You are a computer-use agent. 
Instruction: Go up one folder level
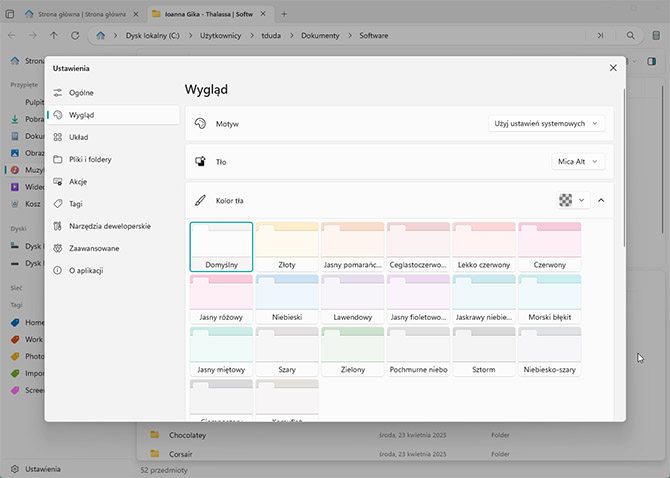pos(54,35)
